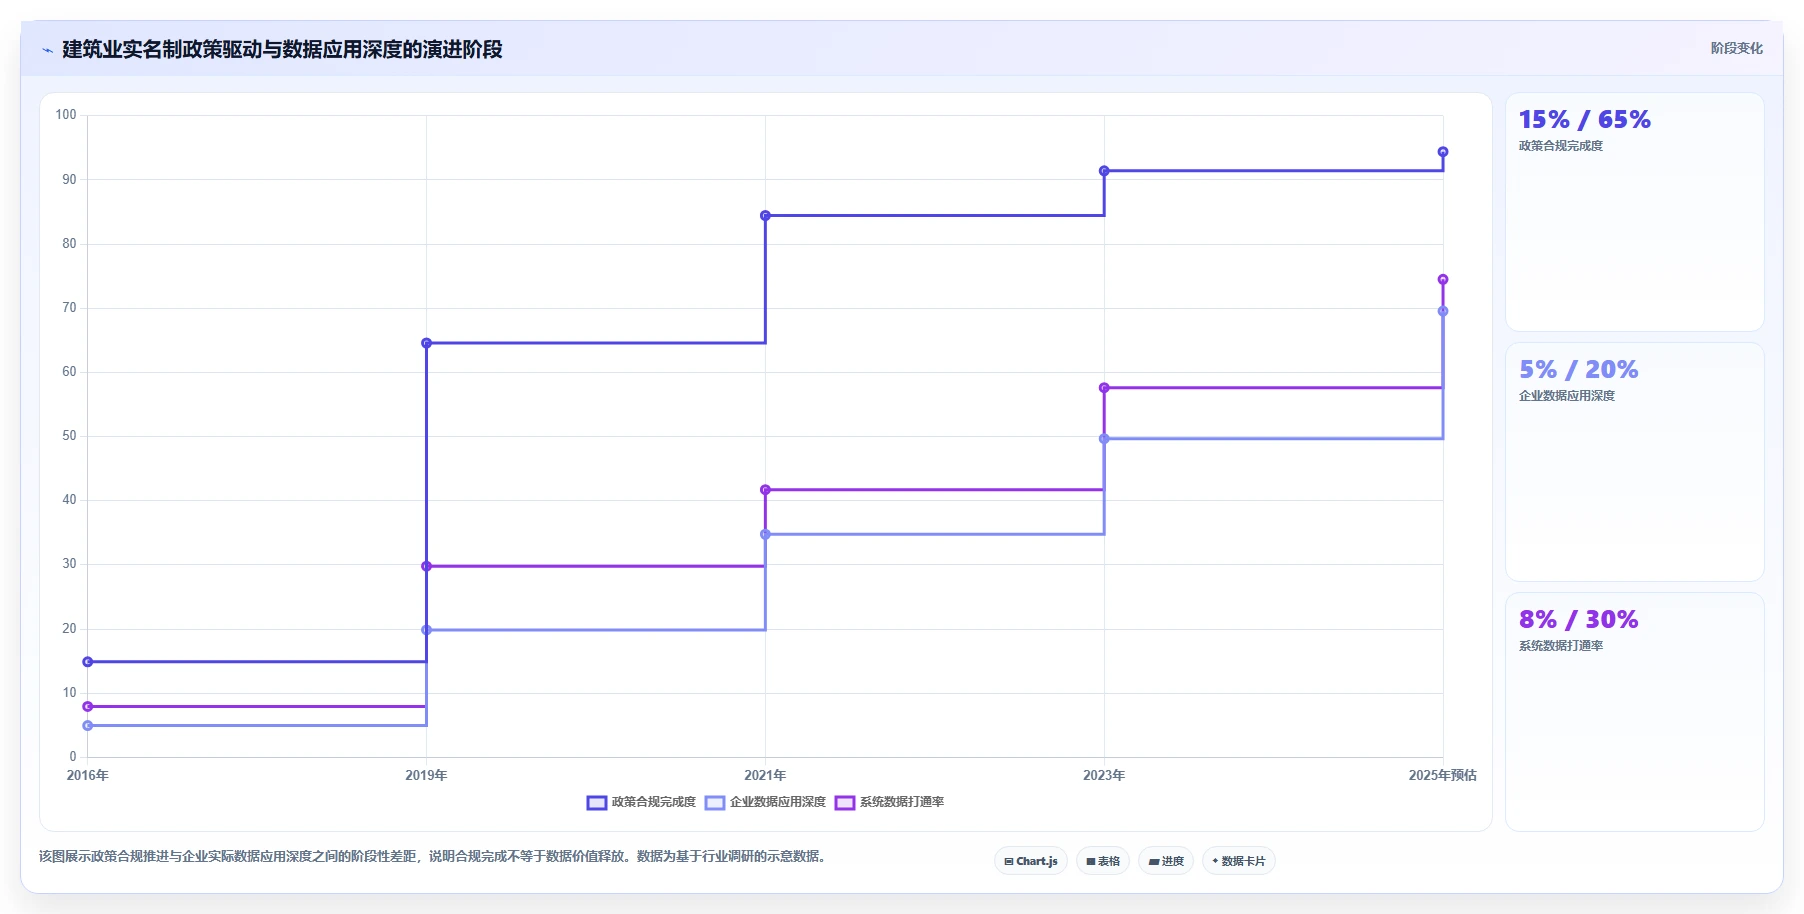Click the 2019年 系统数据打通率 point at 30
Image resolution: width=1804 pixels, height=914 pixels.
tap(427, 566)
